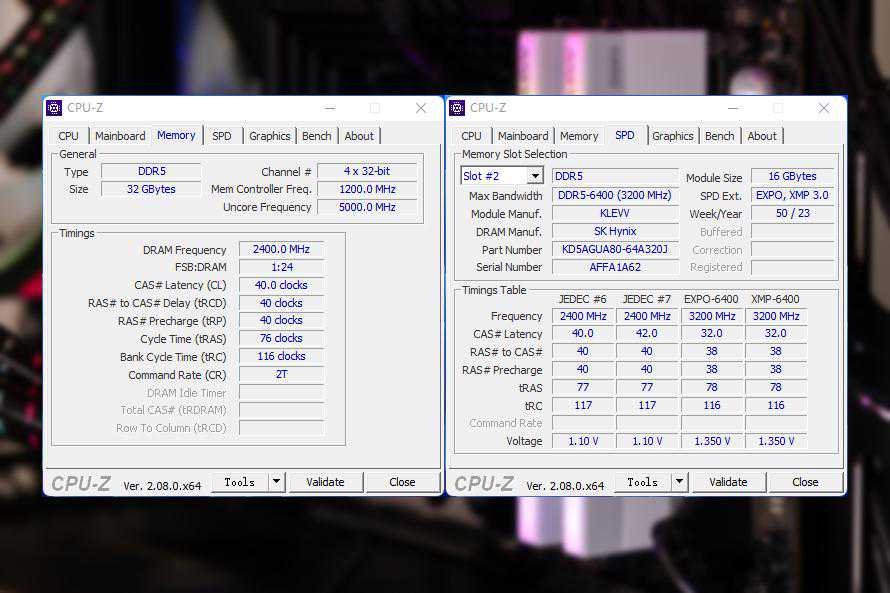Switch to the SPD tab in the left window
The image size is (890, 593).
(x=221, y=136)
